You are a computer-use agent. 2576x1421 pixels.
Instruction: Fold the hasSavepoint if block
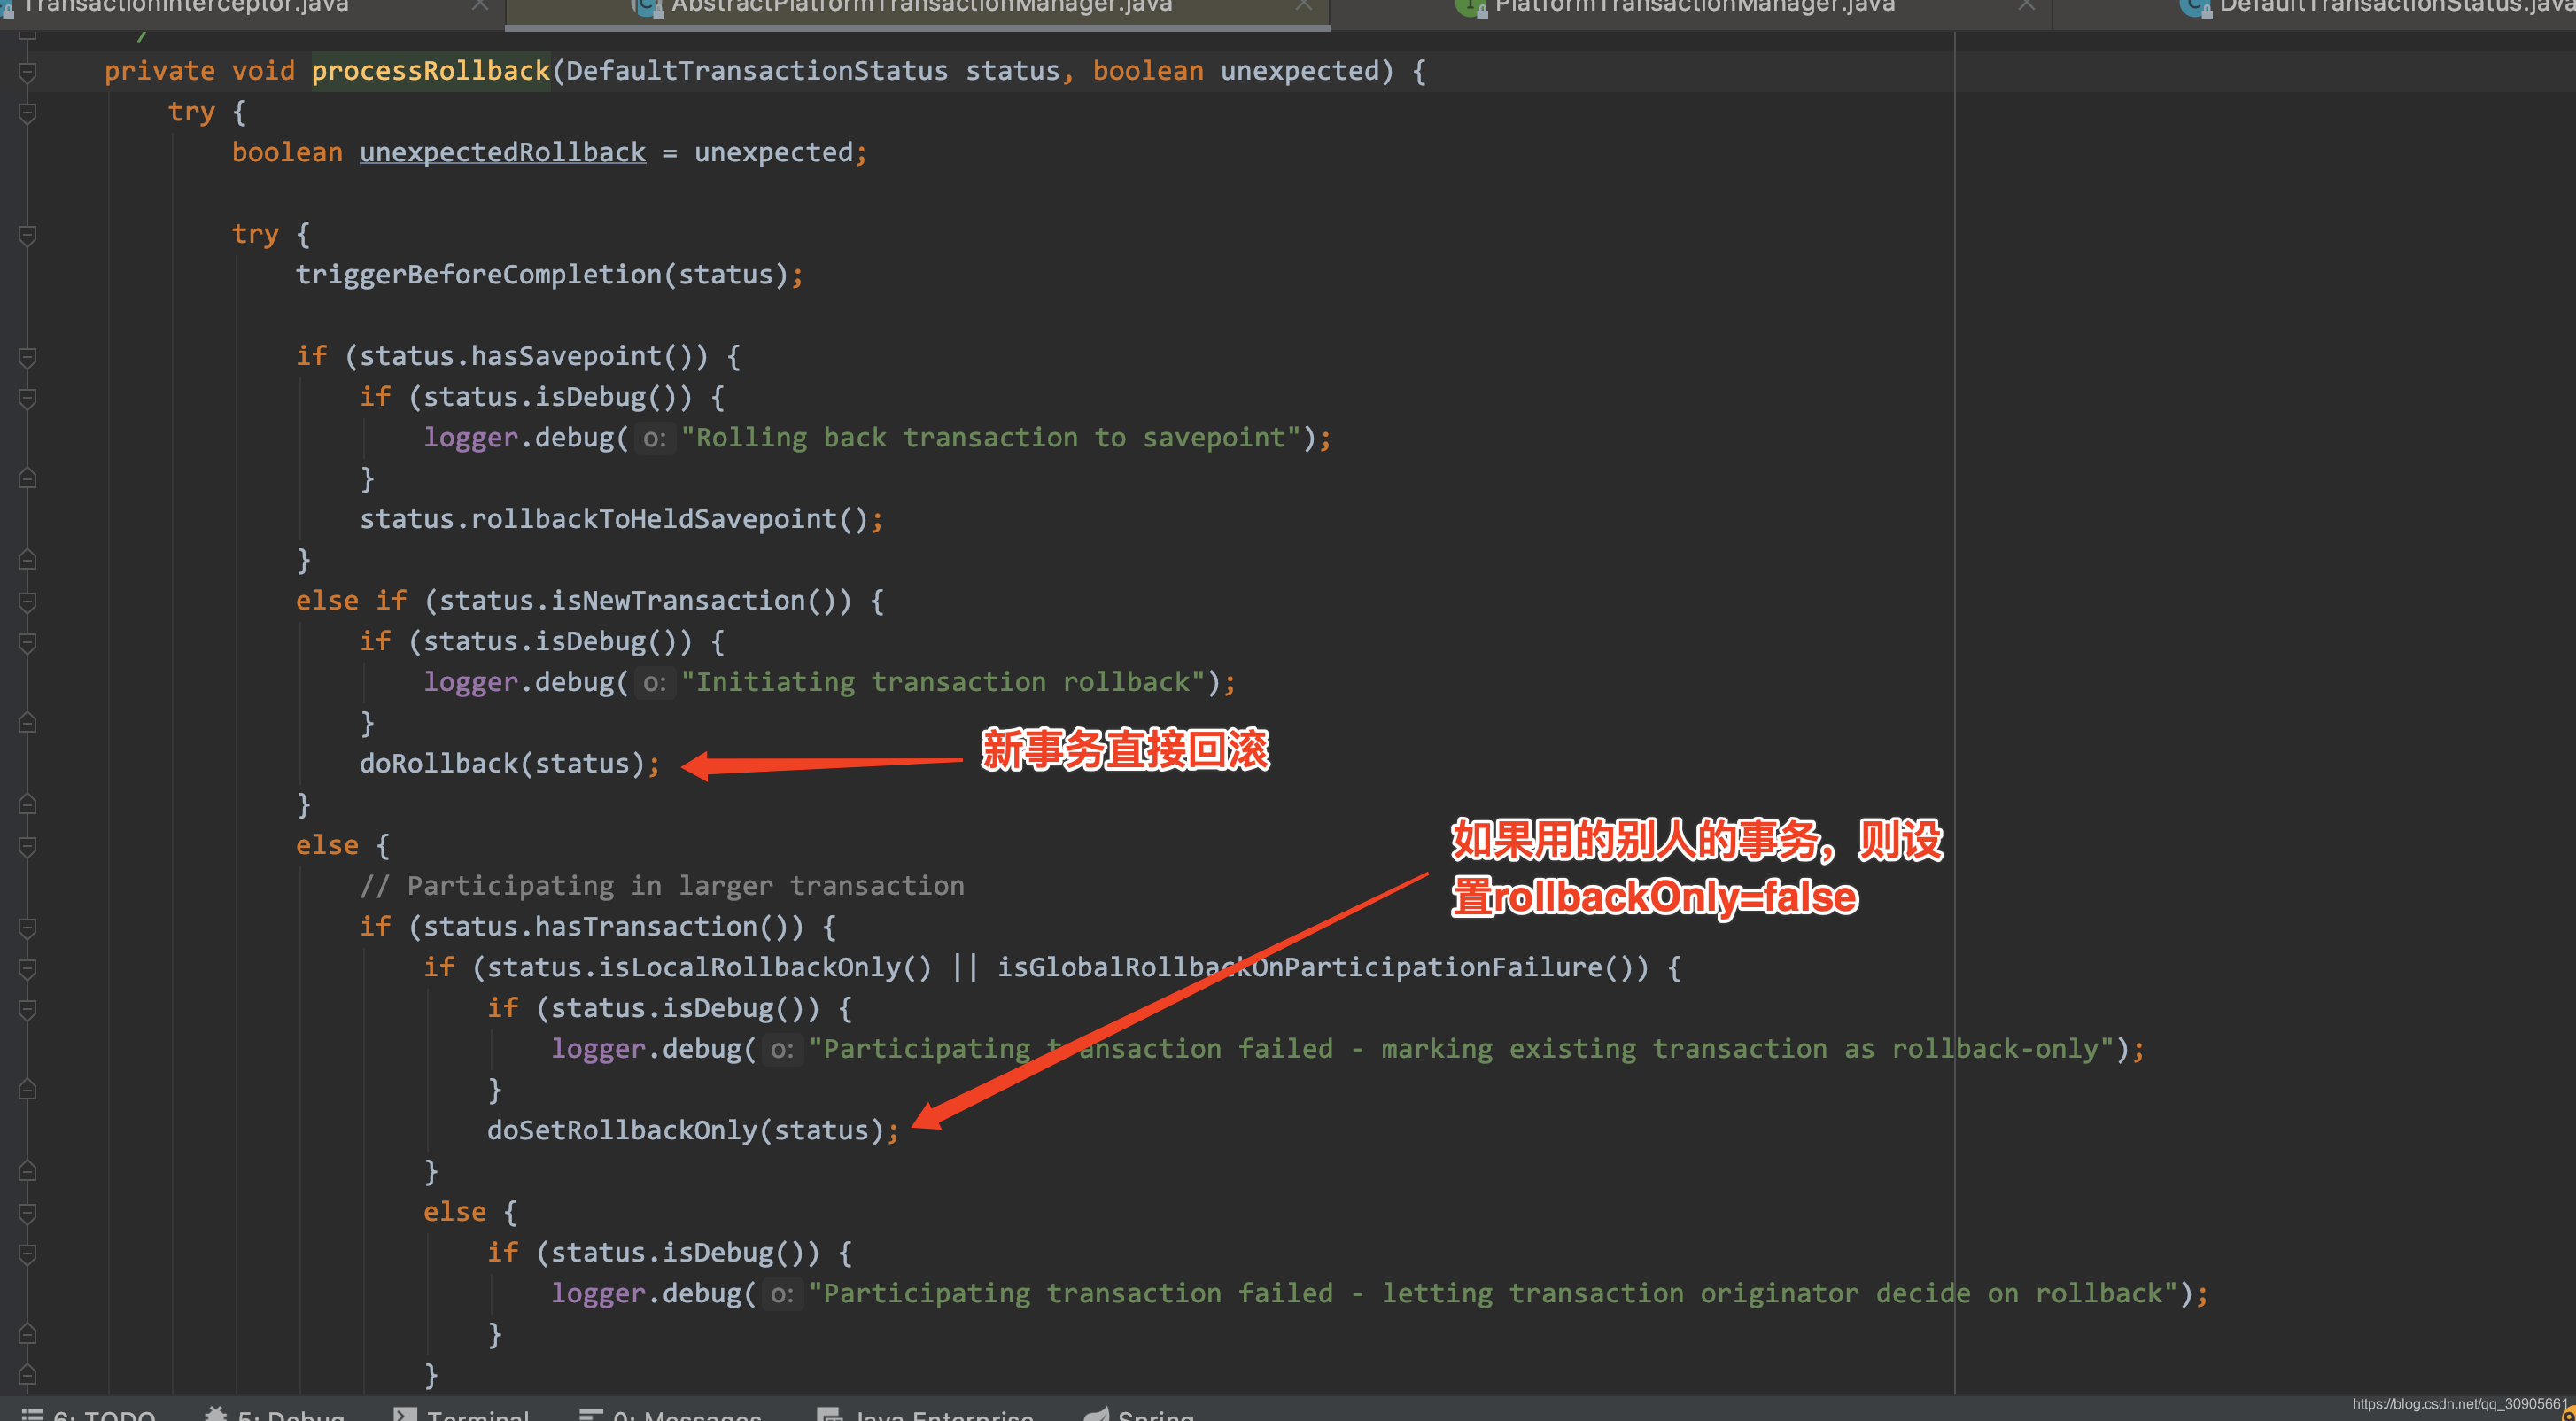tap(28, 357)
